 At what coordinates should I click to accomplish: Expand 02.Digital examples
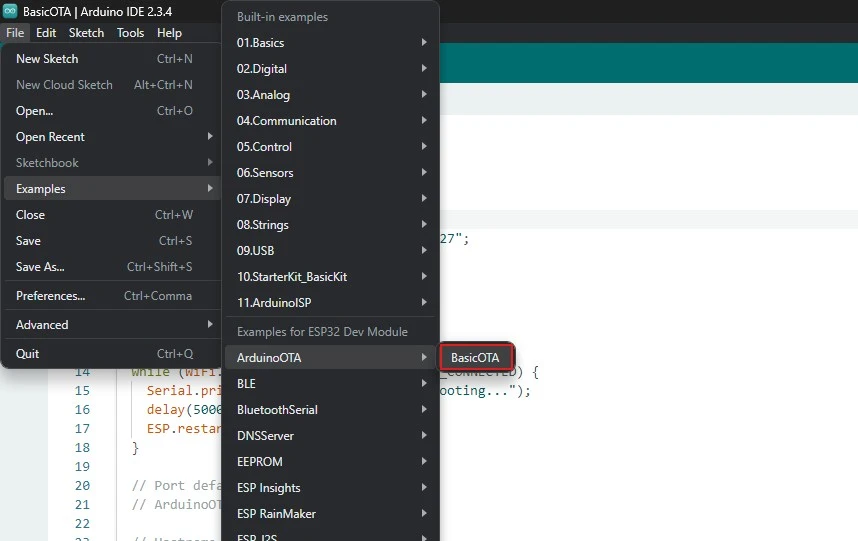(331, 68)
